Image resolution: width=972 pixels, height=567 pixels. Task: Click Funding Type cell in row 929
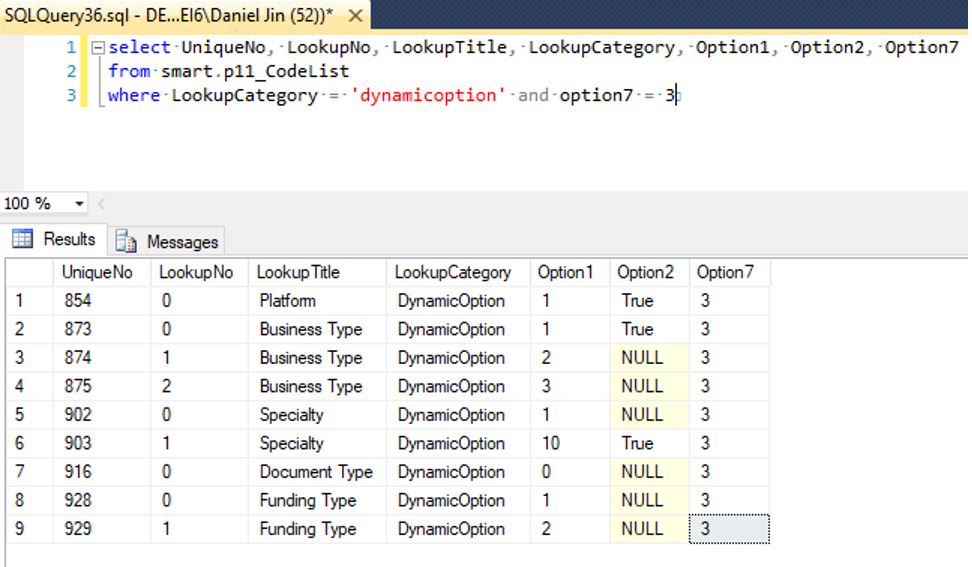[x=317, y=529]
